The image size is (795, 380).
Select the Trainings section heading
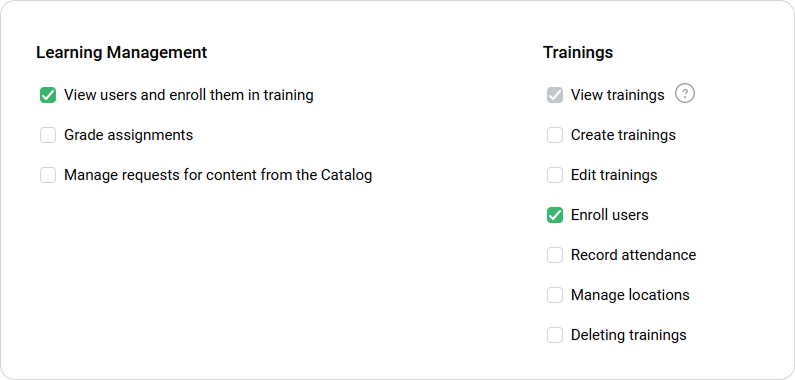pyautogui.click(x=578, y=52)
